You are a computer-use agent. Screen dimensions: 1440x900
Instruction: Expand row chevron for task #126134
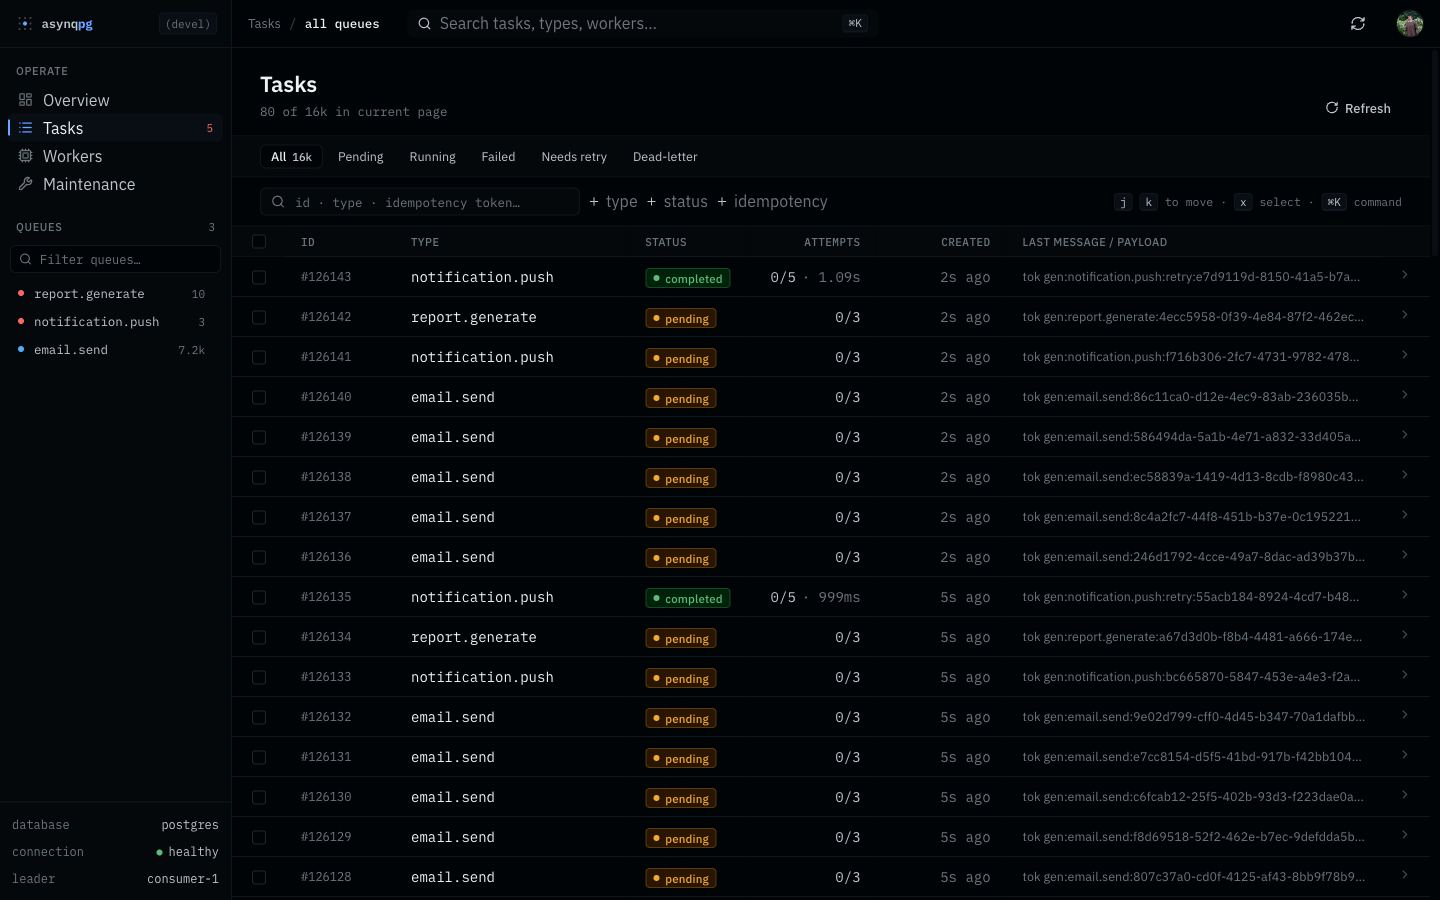(x=1405, y=635)
